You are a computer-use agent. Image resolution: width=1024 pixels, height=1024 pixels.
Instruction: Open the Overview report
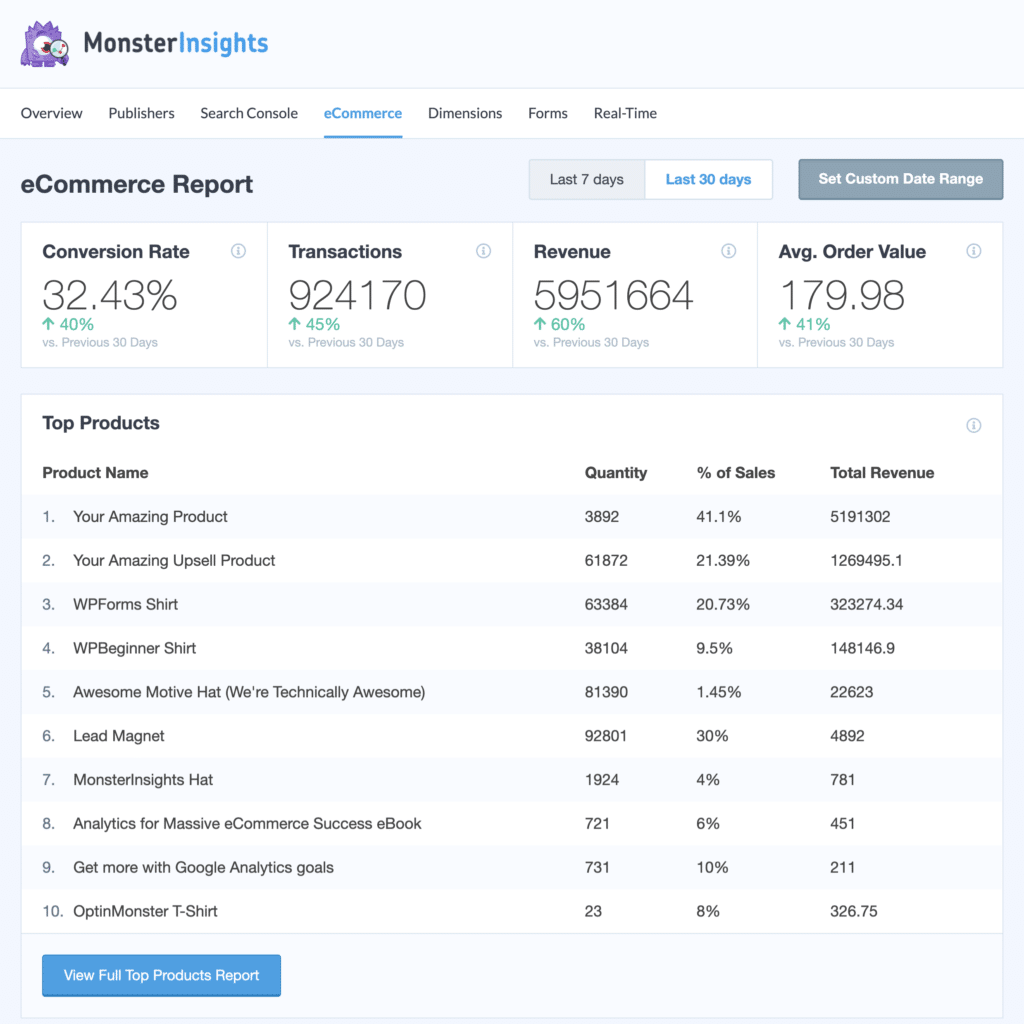pos(51,113)
